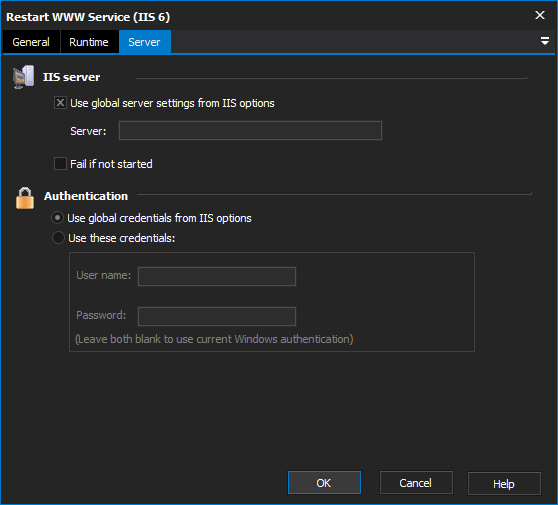Close the Restart WWW Service dialog
This screenshot has height=505, width=558.
tap(539, 15)
